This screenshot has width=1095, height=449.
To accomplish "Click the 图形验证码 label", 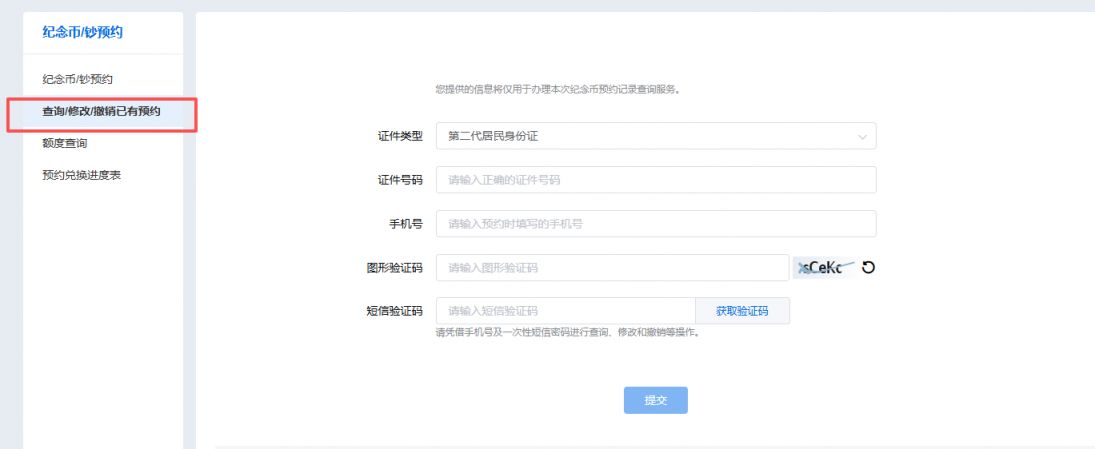I will tap(395, 268).
